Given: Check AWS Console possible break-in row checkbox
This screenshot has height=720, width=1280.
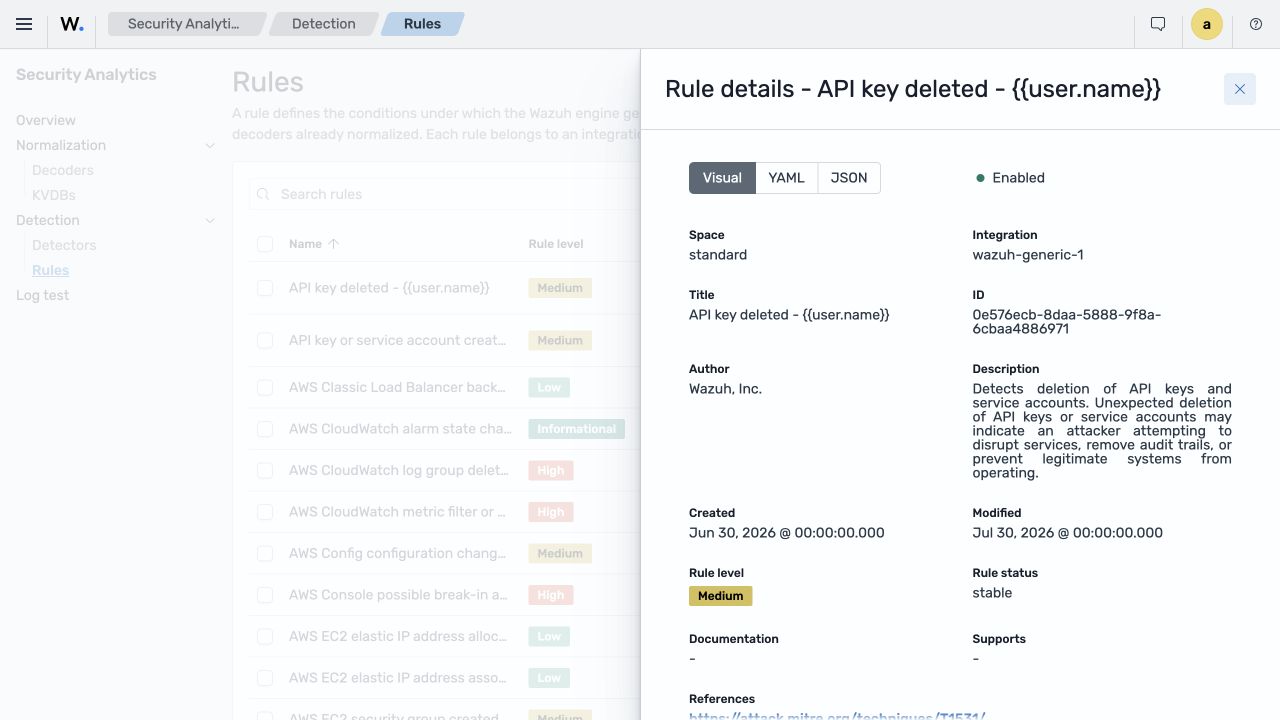Looking at the screenshot, I should click(x=265, y=595).
